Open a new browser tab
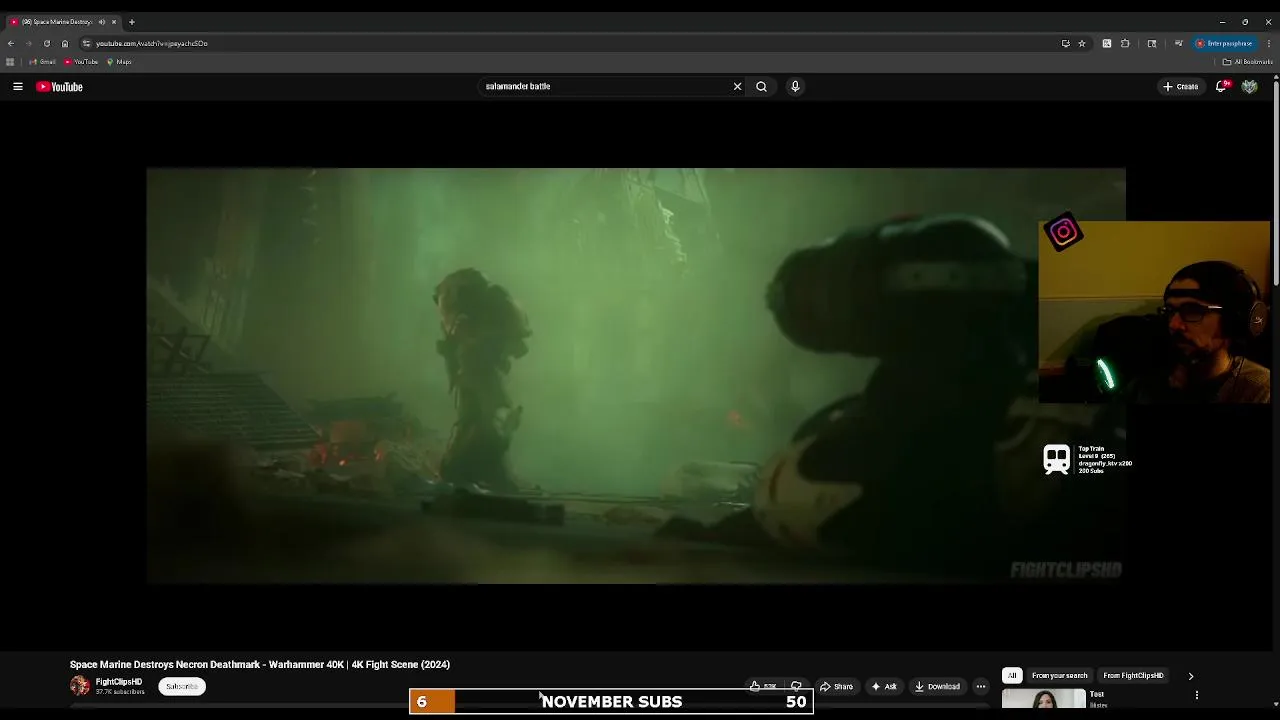 [x=131, y=22]
